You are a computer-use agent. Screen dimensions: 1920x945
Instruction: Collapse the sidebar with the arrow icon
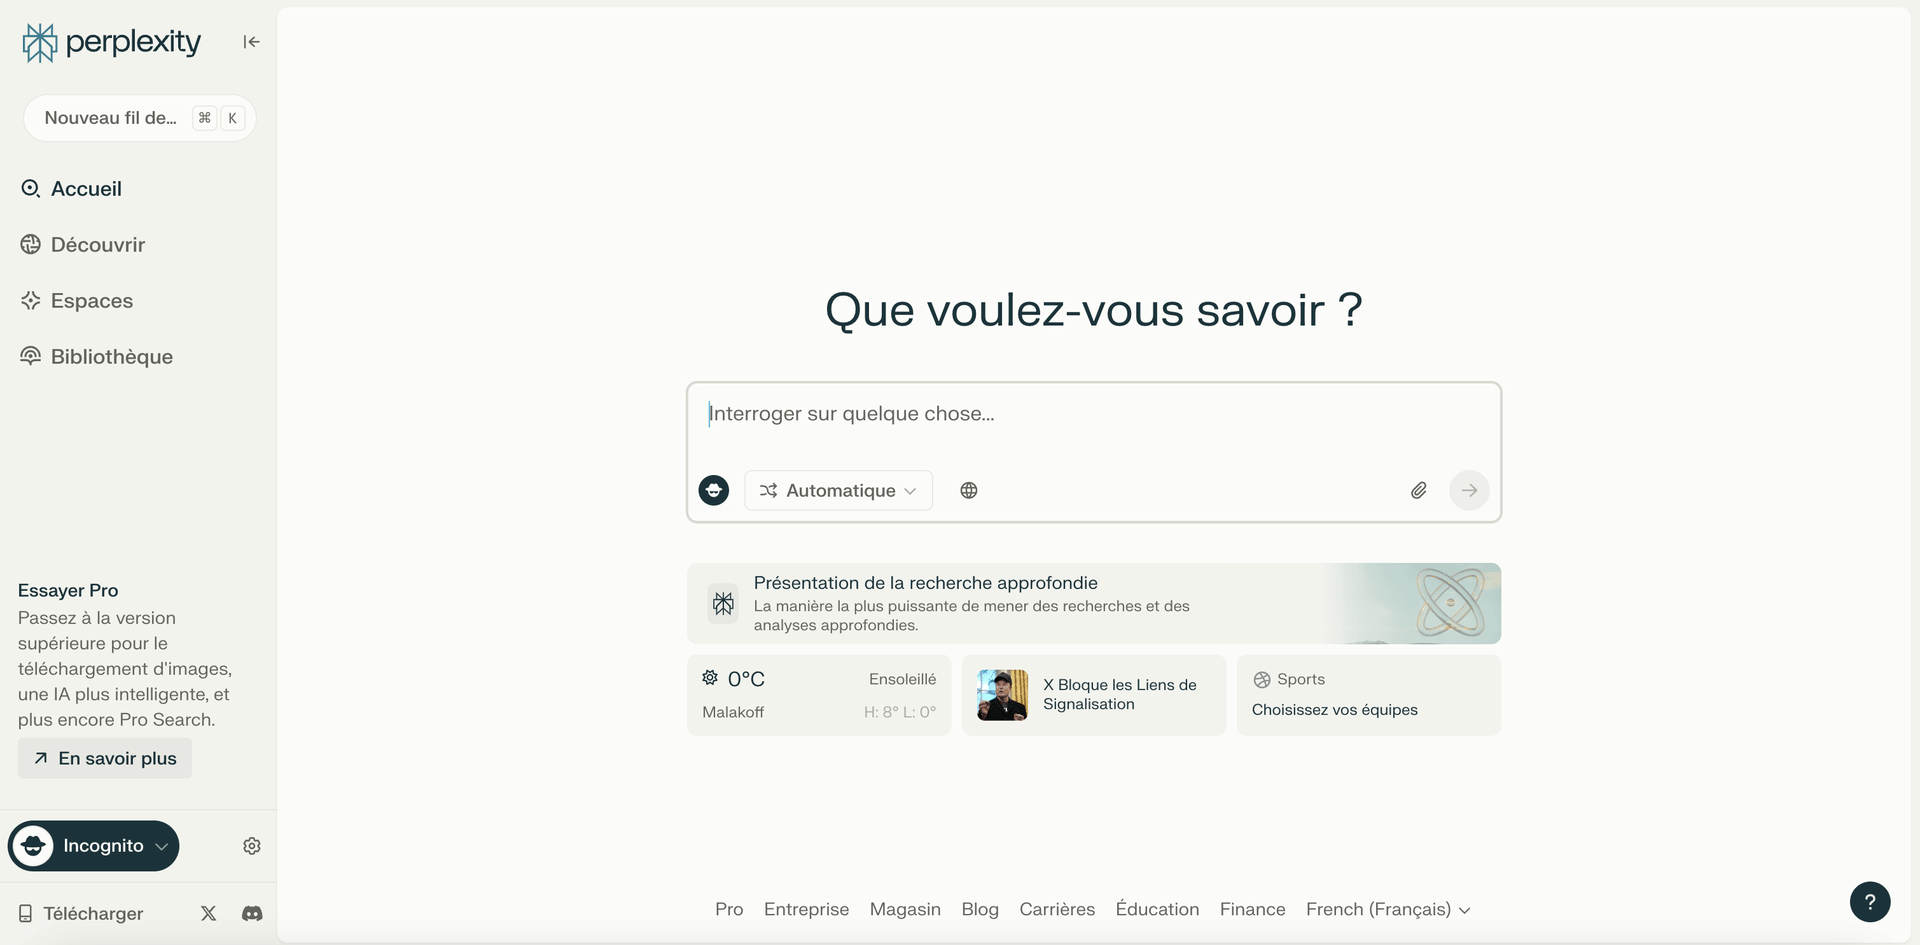251,42
